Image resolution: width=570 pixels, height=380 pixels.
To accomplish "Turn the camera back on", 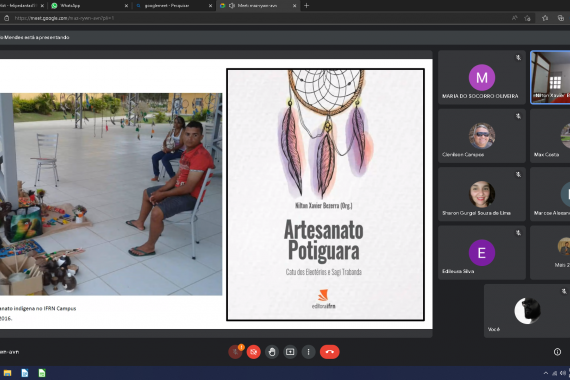I will 254,352.
